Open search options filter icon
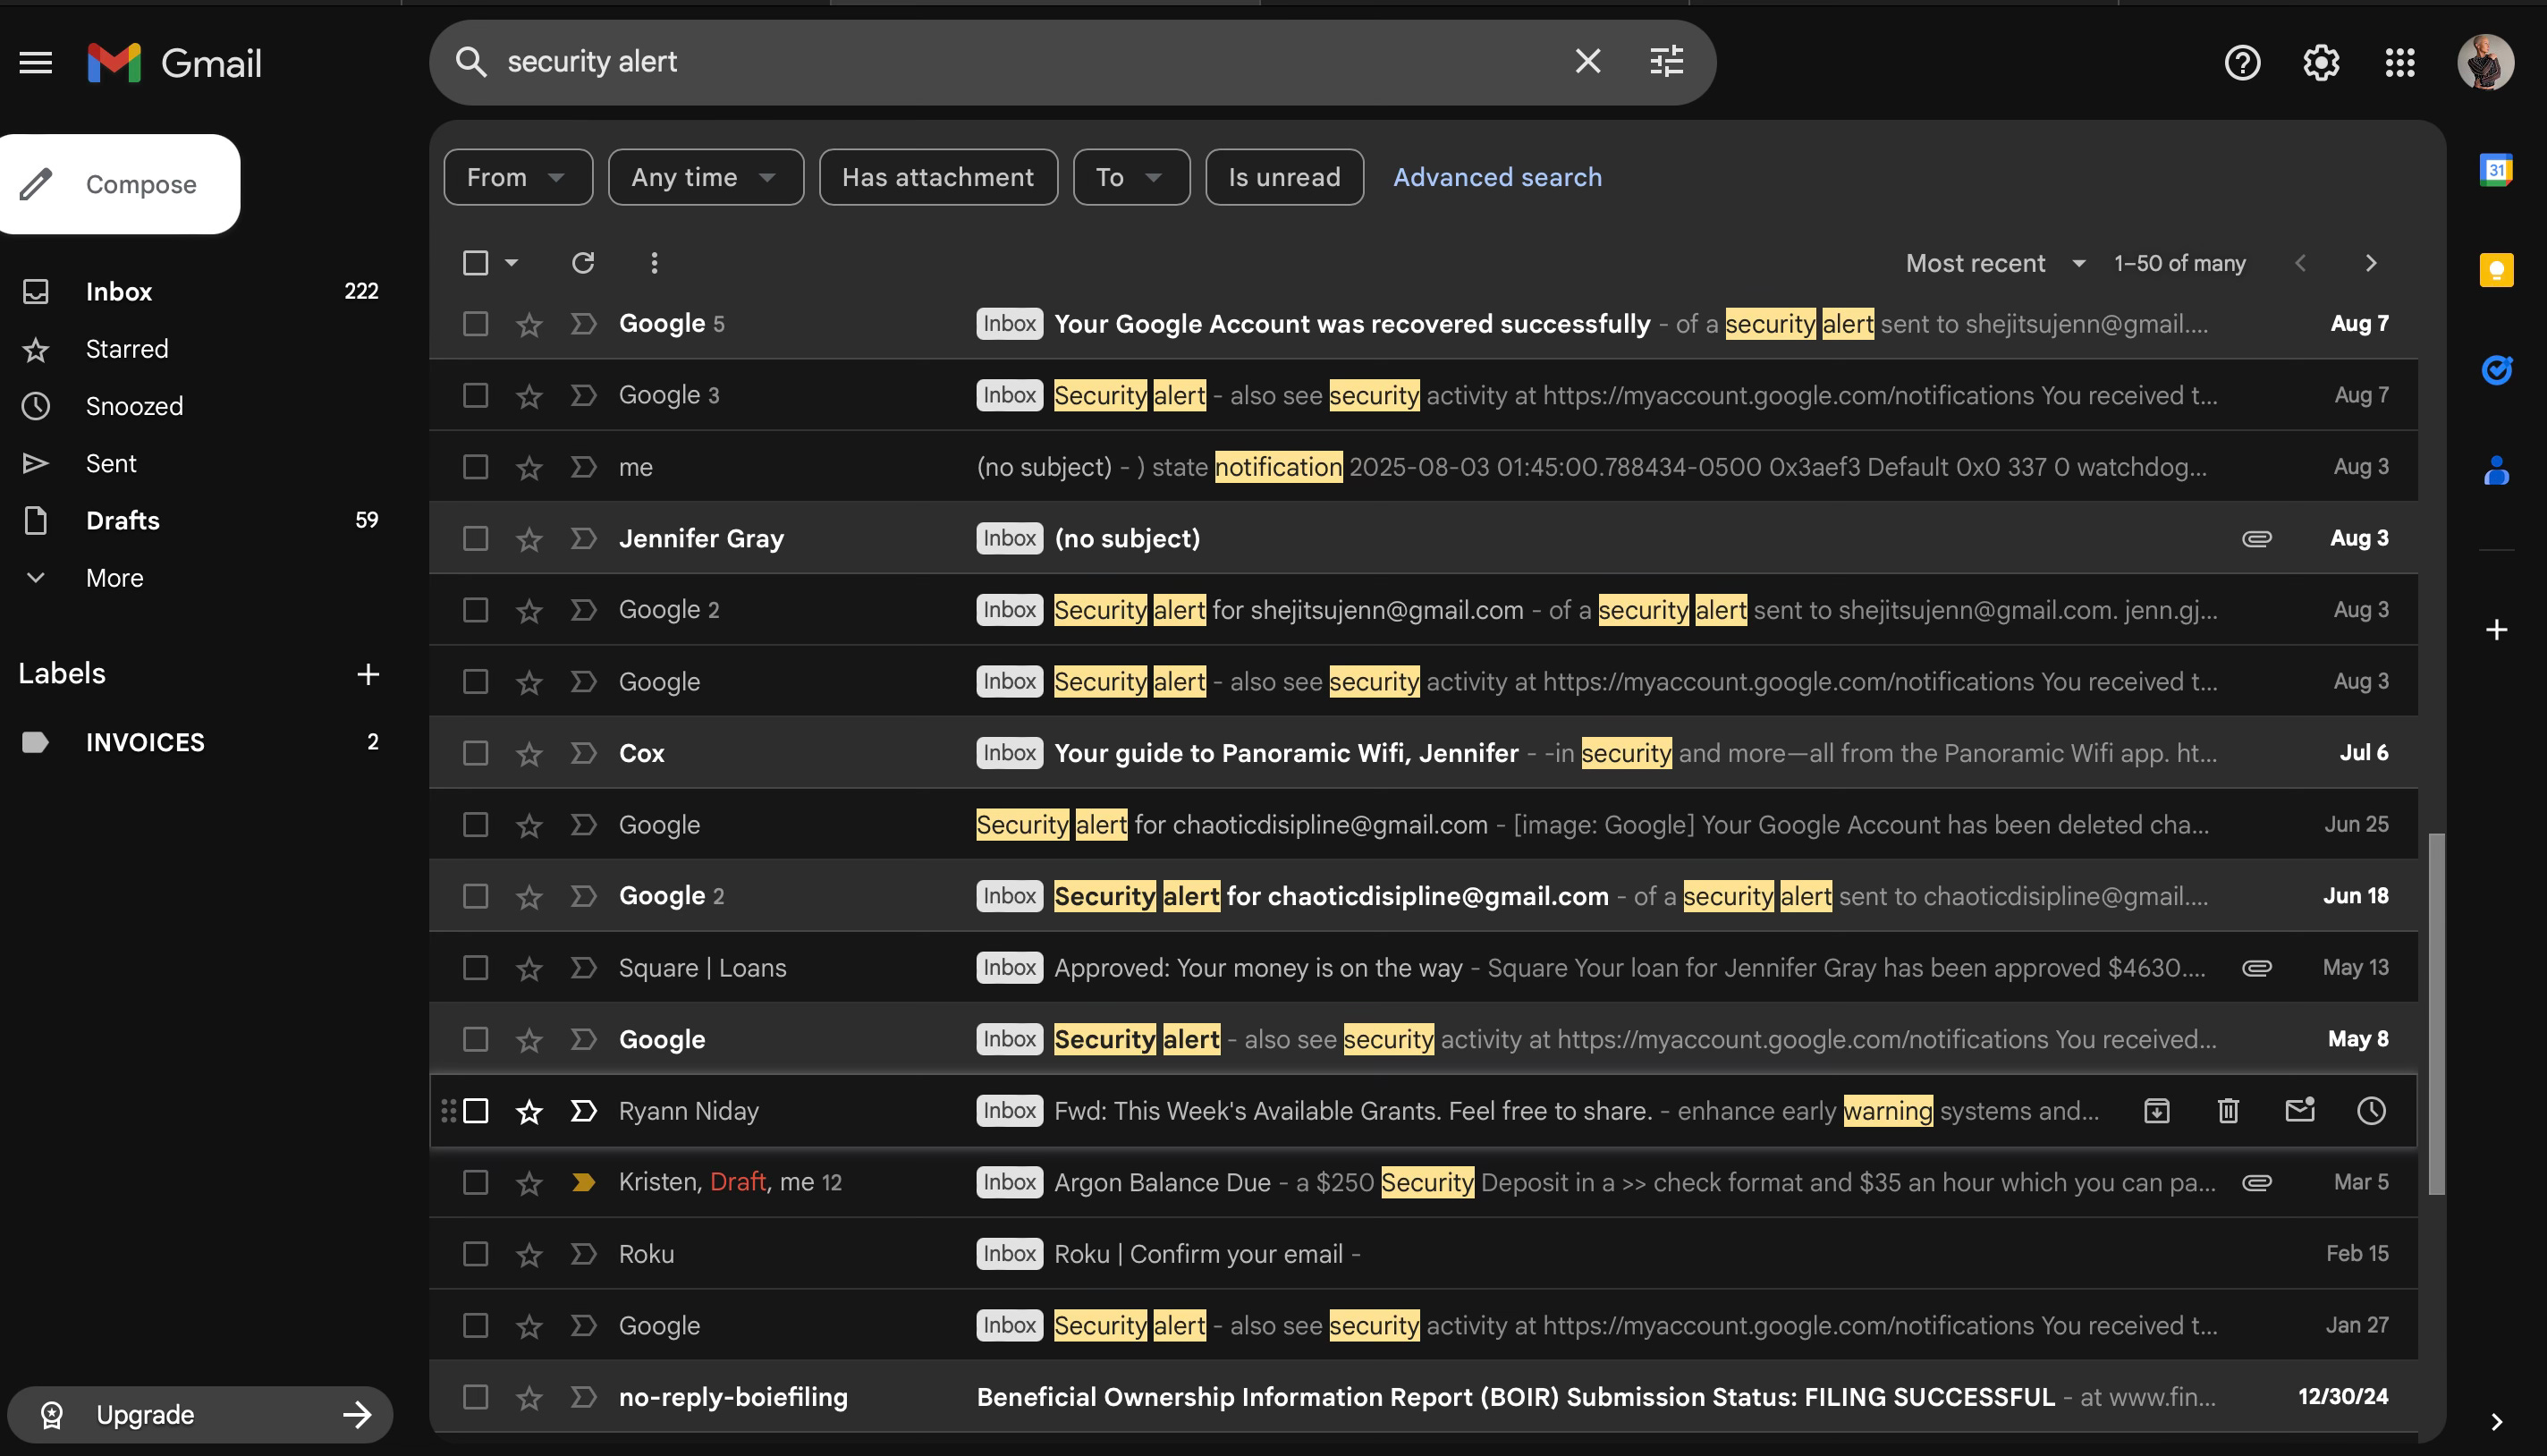 (1666, 62)
